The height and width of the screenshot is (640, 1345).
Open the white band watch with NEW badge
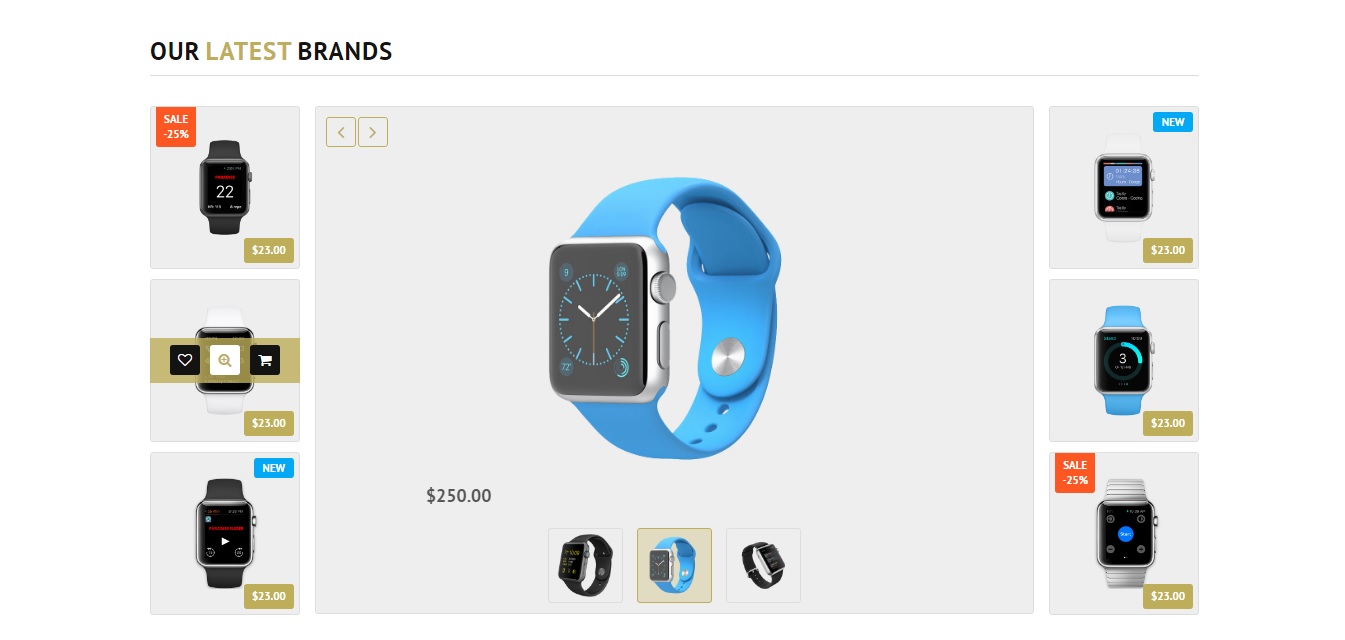click(x=1124, y=187)
